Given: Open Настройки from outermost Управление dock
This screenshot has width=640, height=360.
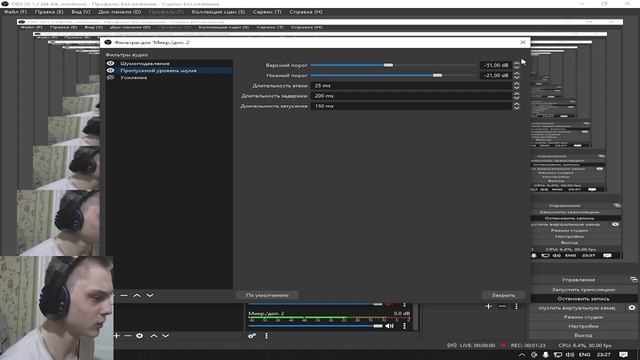Looking at the screenshot, I should (583, 326).
